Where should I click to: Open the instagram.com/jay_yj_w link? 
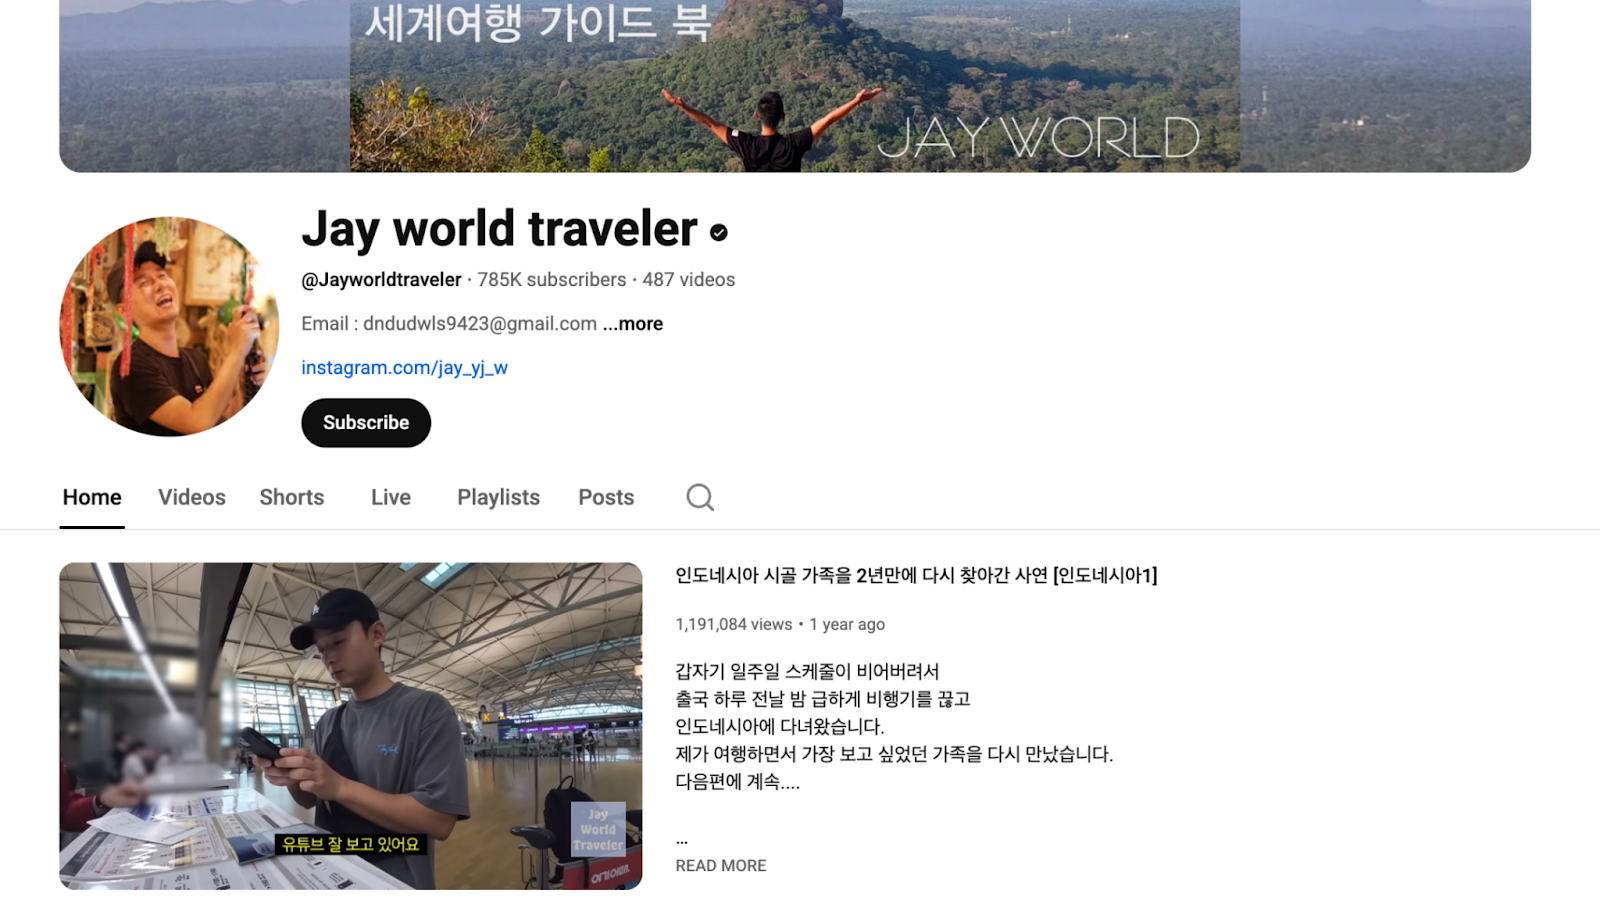click(405, 368)
